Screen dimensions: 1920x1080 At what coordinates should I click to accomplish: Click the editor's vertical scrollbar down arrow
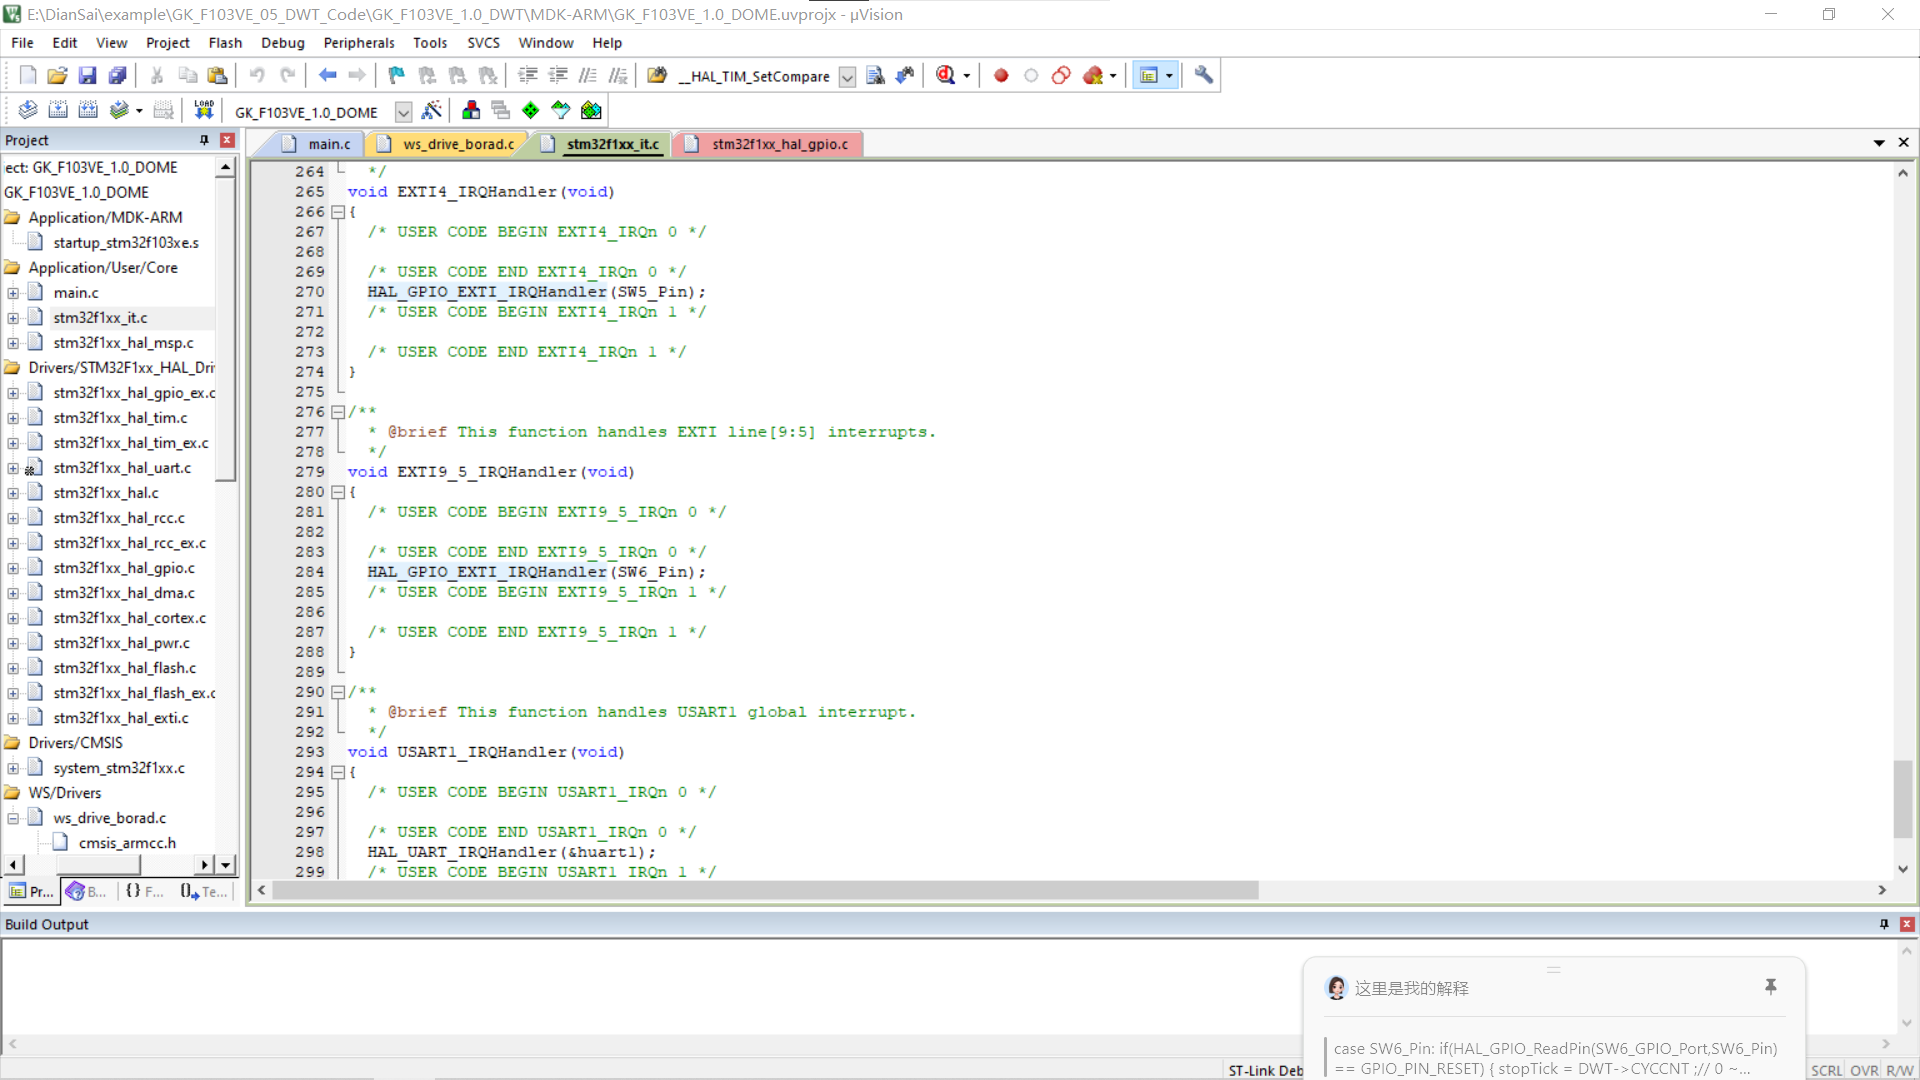click(x=1903, y=869)
